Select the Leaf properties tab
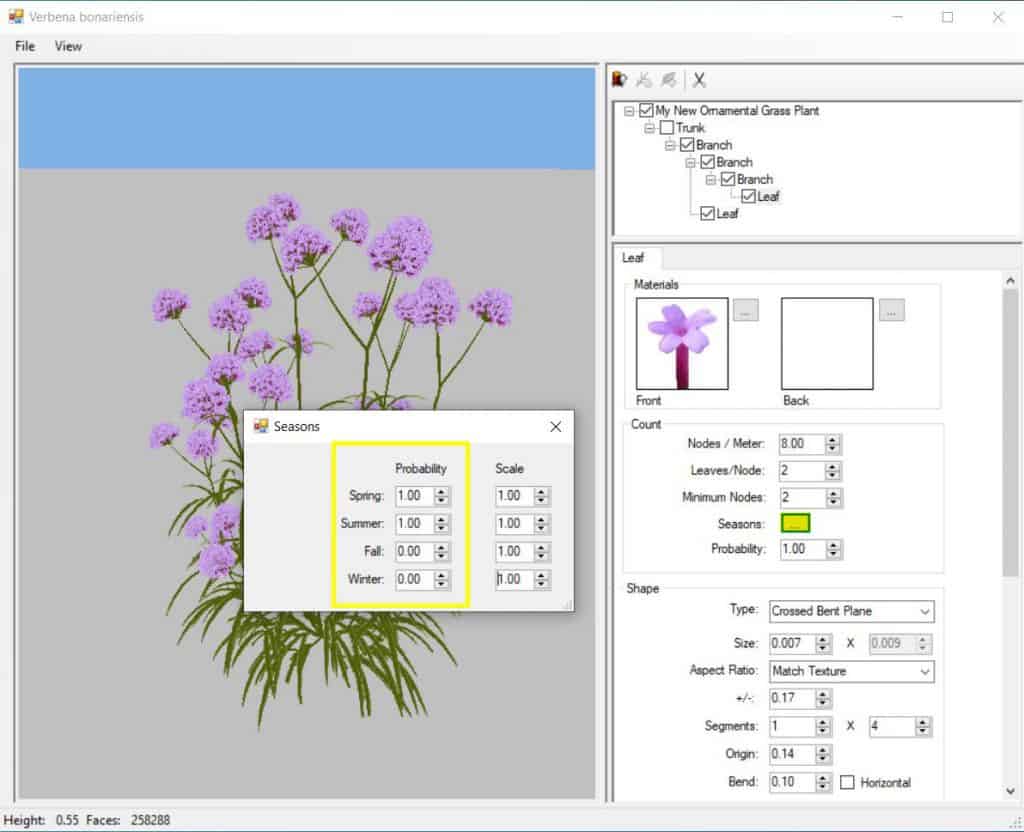The image size is (1024, 832). point(633,258)
